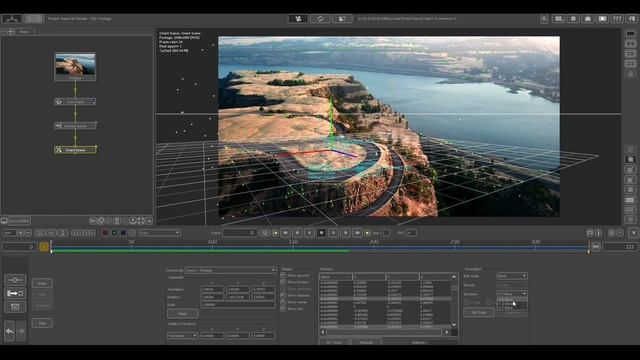Screen dimensions: 640x360
Task: Select the second viewport layout icon in sidebar
Action: point(631,44)
